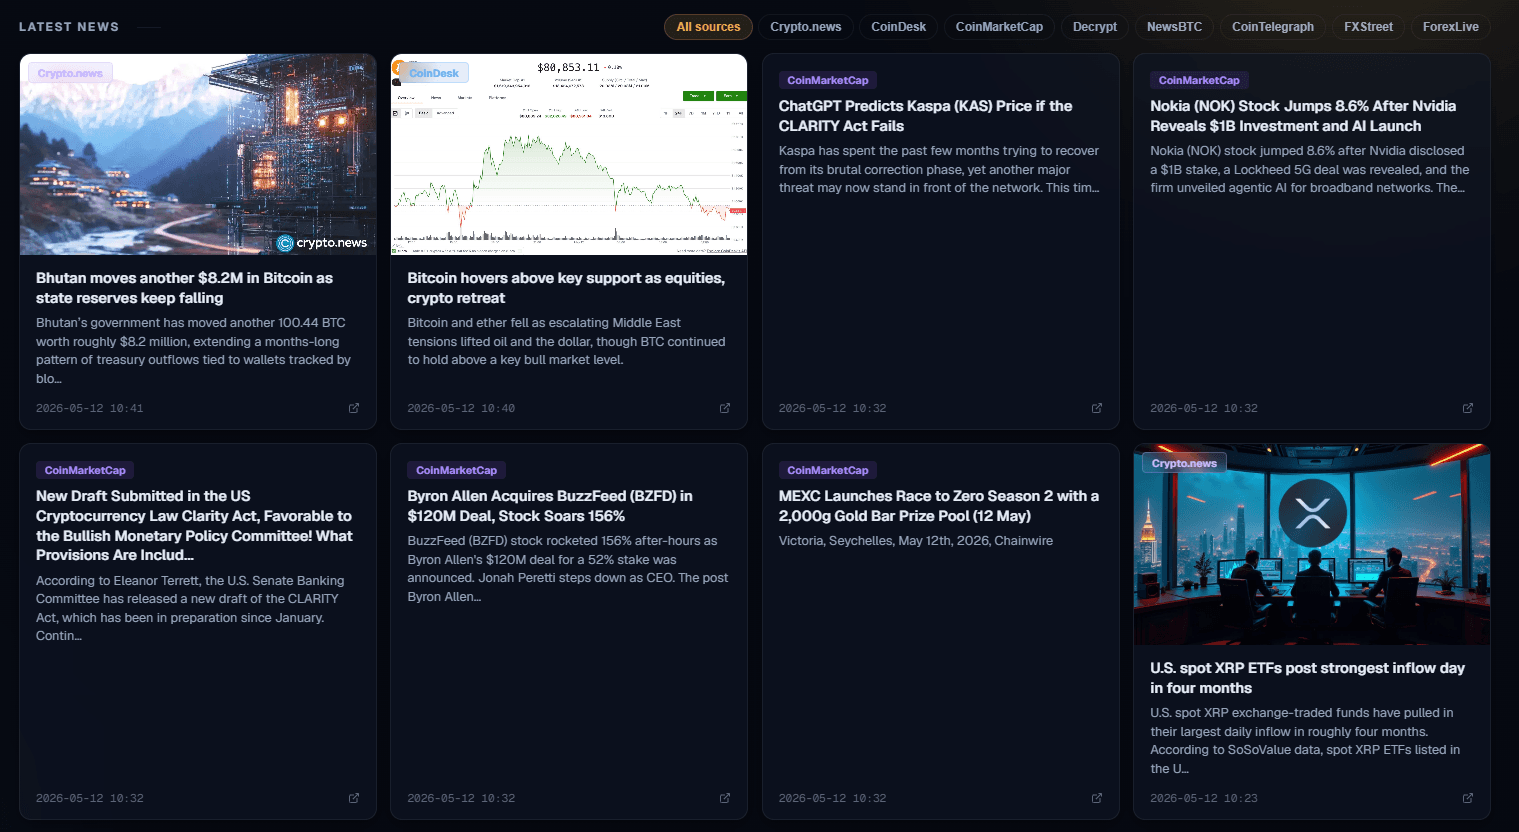Screen dimensions: 1519x832
Task: Click the XRP logo circle in thumbnail
Action: pyautogui.click(x=1312, y=513)
